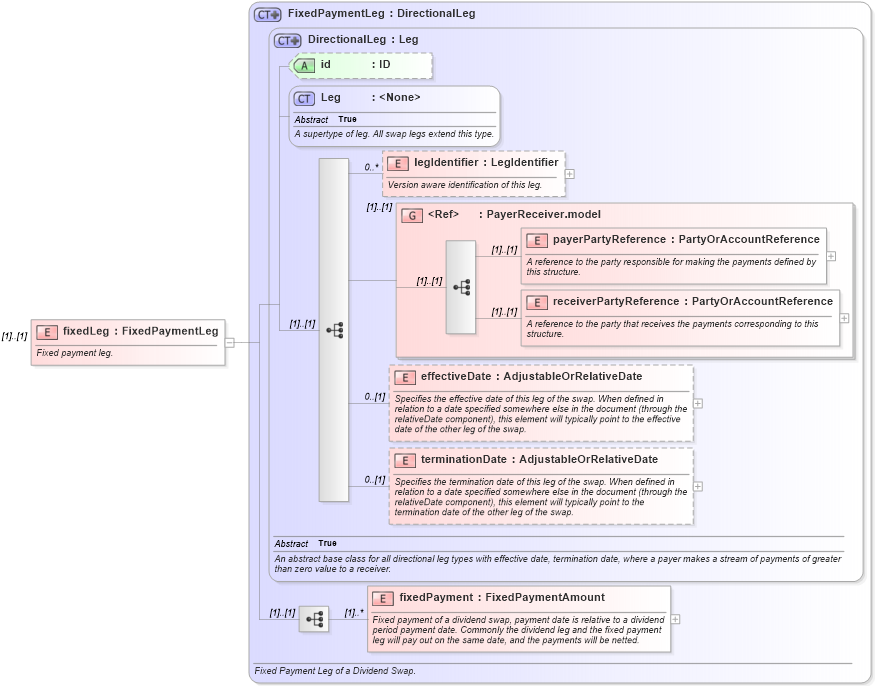Image resolution: width=875 pixels, height=686 pixels.
Task: Select 'terminationDate : AdjustableOrRelativeDate' label
Action: 539,459
